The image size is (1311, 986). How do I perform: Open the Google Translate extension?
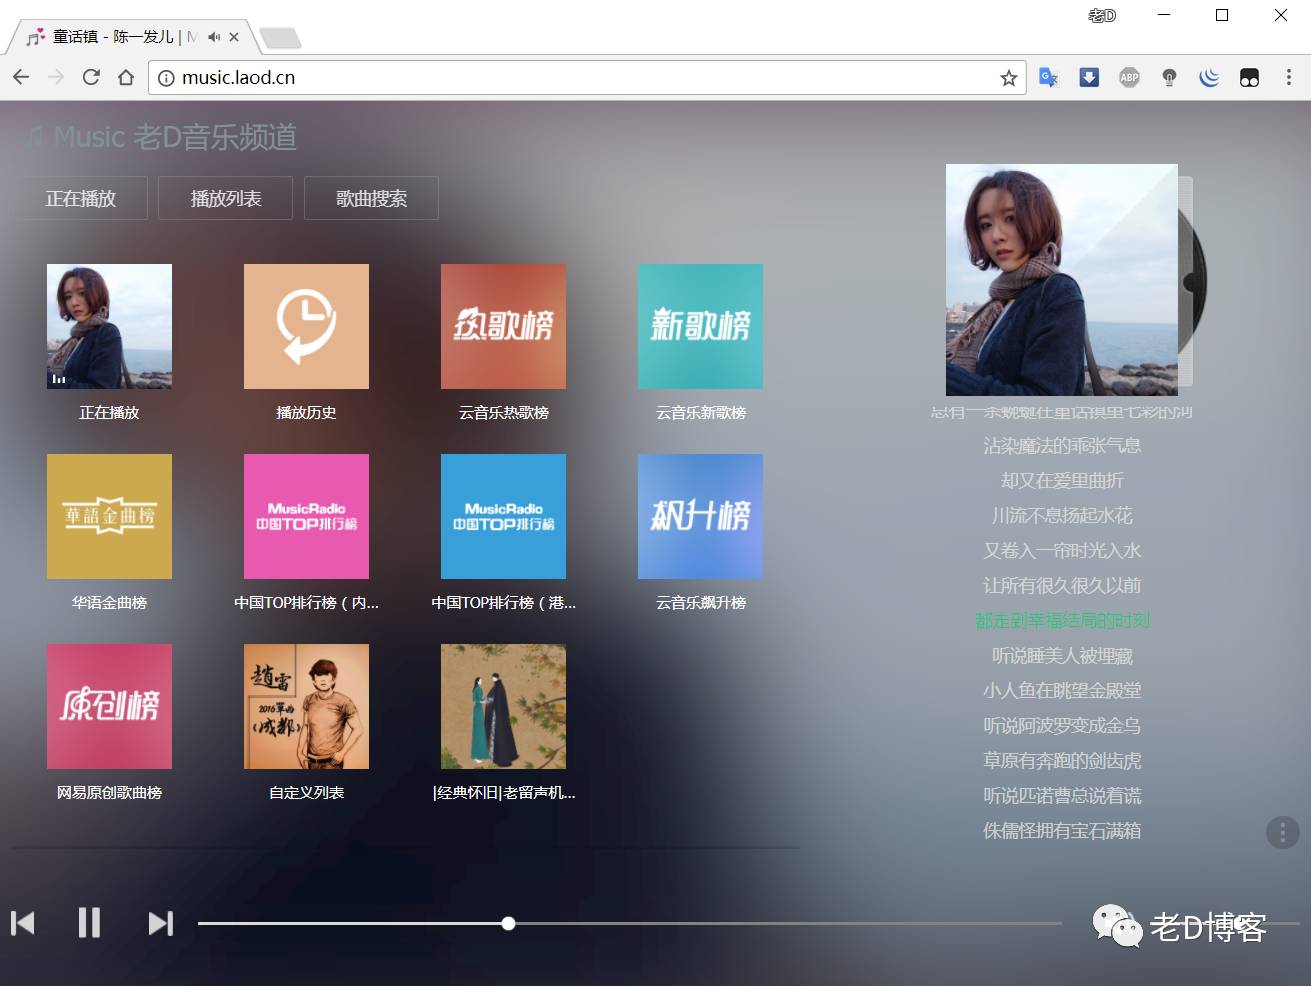pyautogui.click(x=1048, y=77)
